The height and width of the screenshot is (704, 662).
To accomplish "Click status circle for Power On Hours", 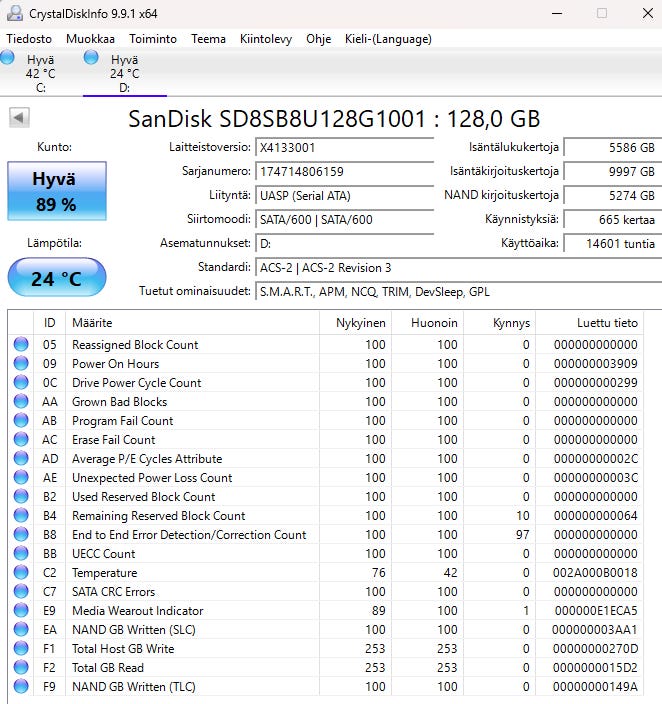I will (21, 363).
